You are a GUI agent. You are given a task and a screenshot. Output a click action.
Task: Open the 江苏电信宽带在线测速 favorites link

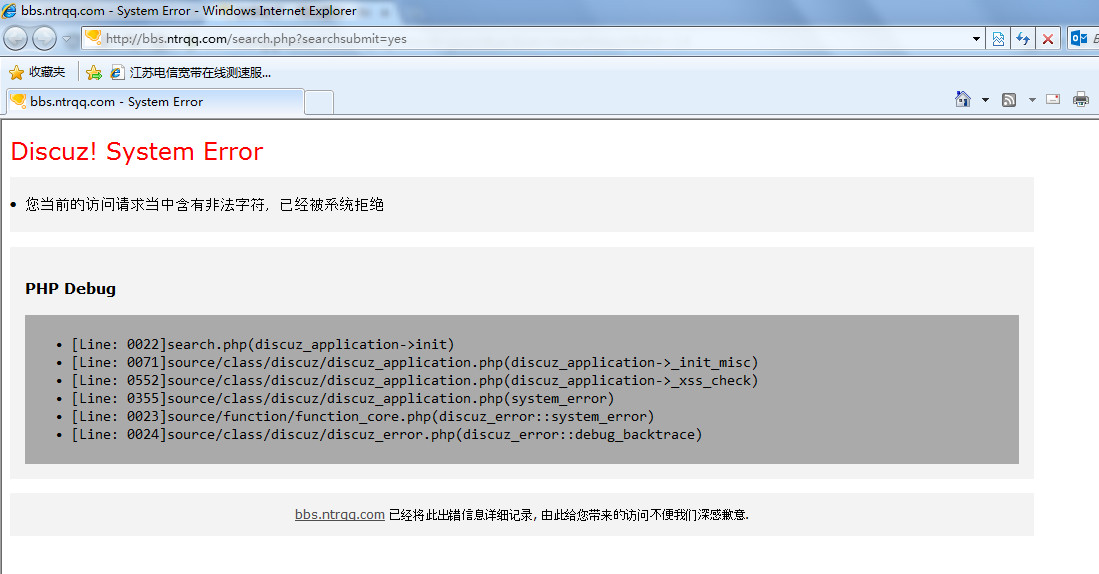pos(191,72)
